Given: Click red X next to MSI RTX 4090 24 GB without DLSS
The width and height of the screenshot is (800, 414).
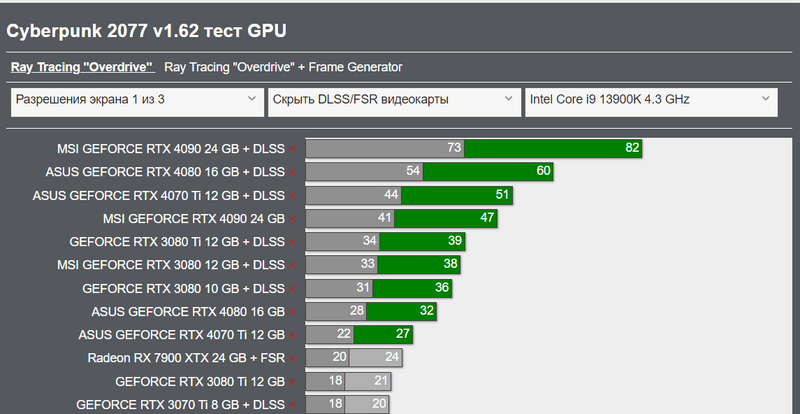Looking at the screenshot, I should click(x=293, y=219).
